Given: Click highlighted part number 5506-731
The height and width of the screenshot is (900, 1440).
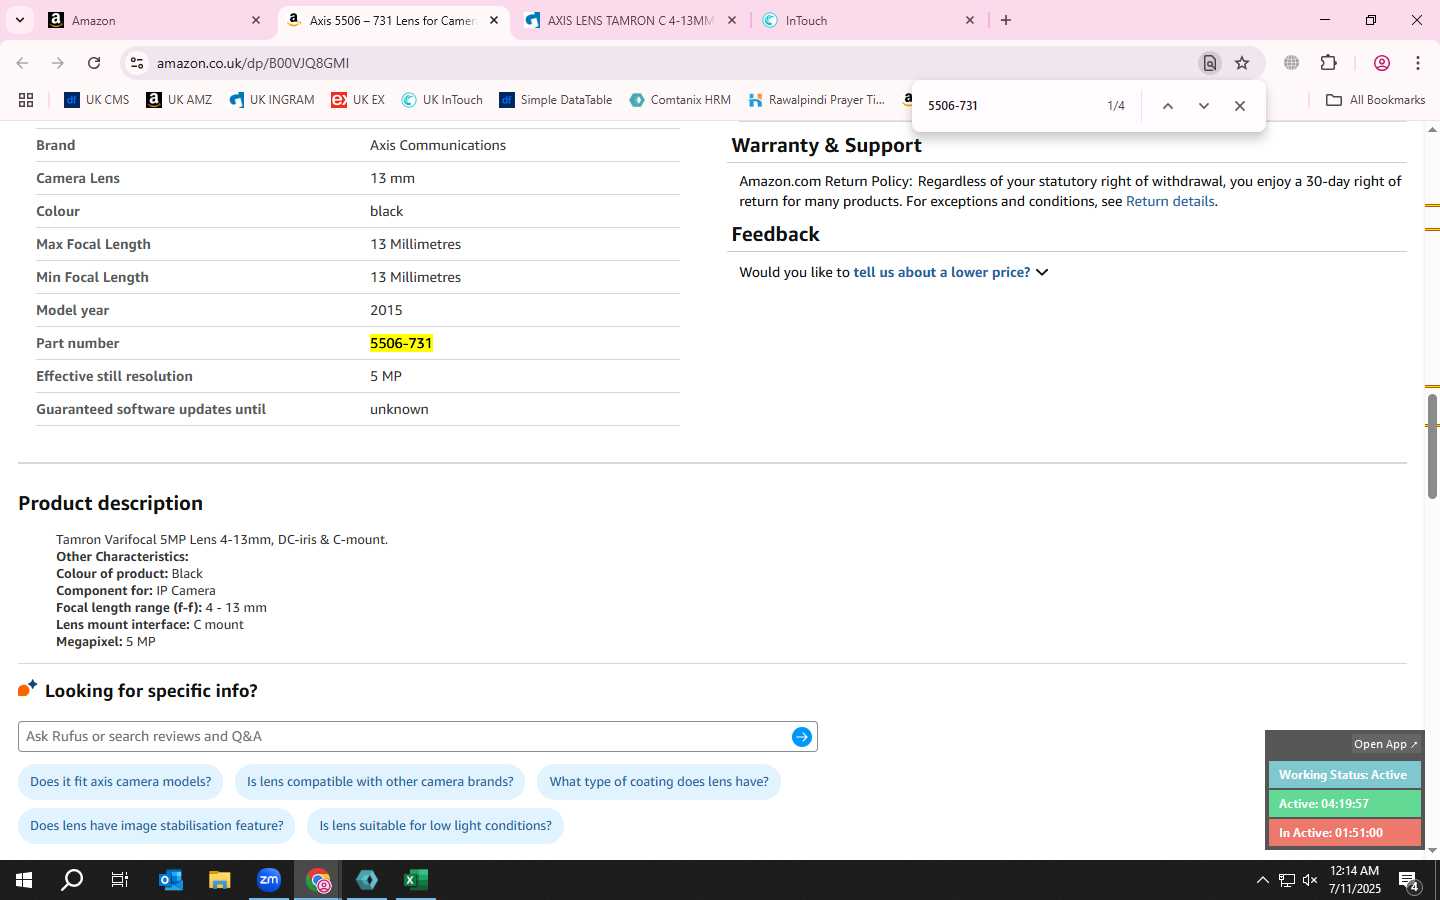Looking at the screenshot, I should click(x=401, y=343).
